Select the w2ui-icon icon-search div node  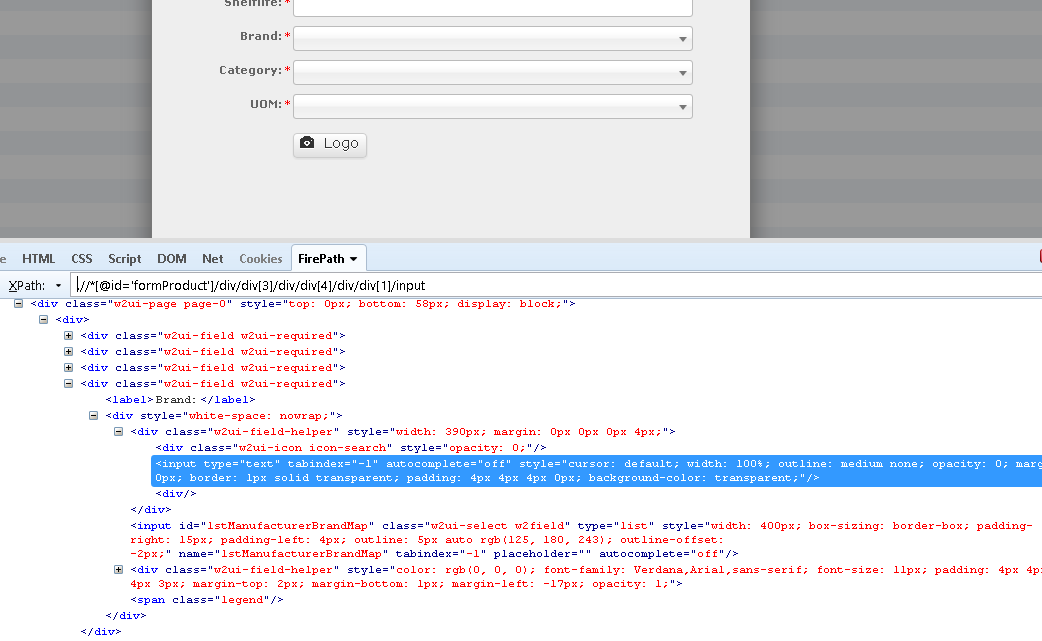point(351,448)
